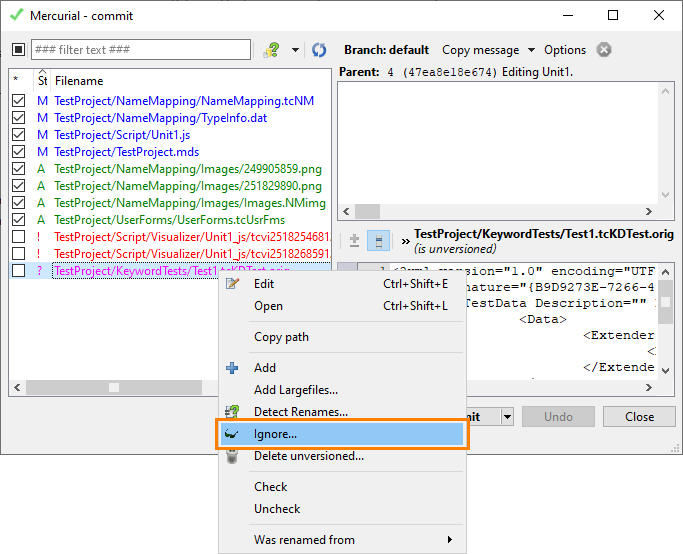Click the file status filter icon
683x554 pixels.
271,50
